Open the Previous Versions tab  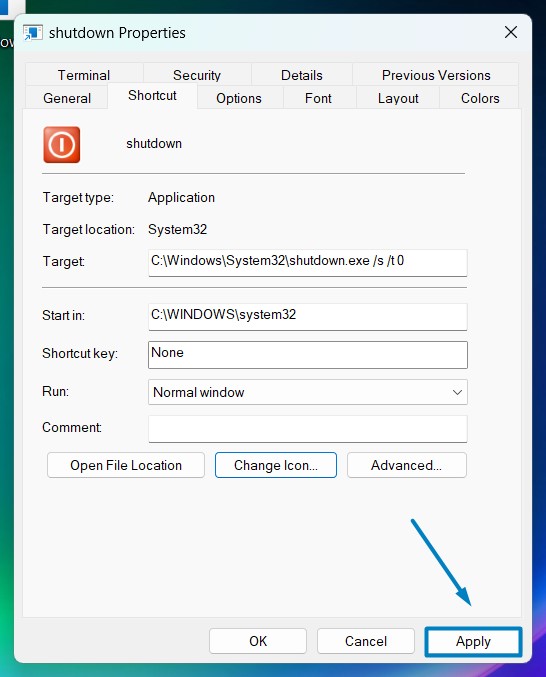[x=436, y=75]
